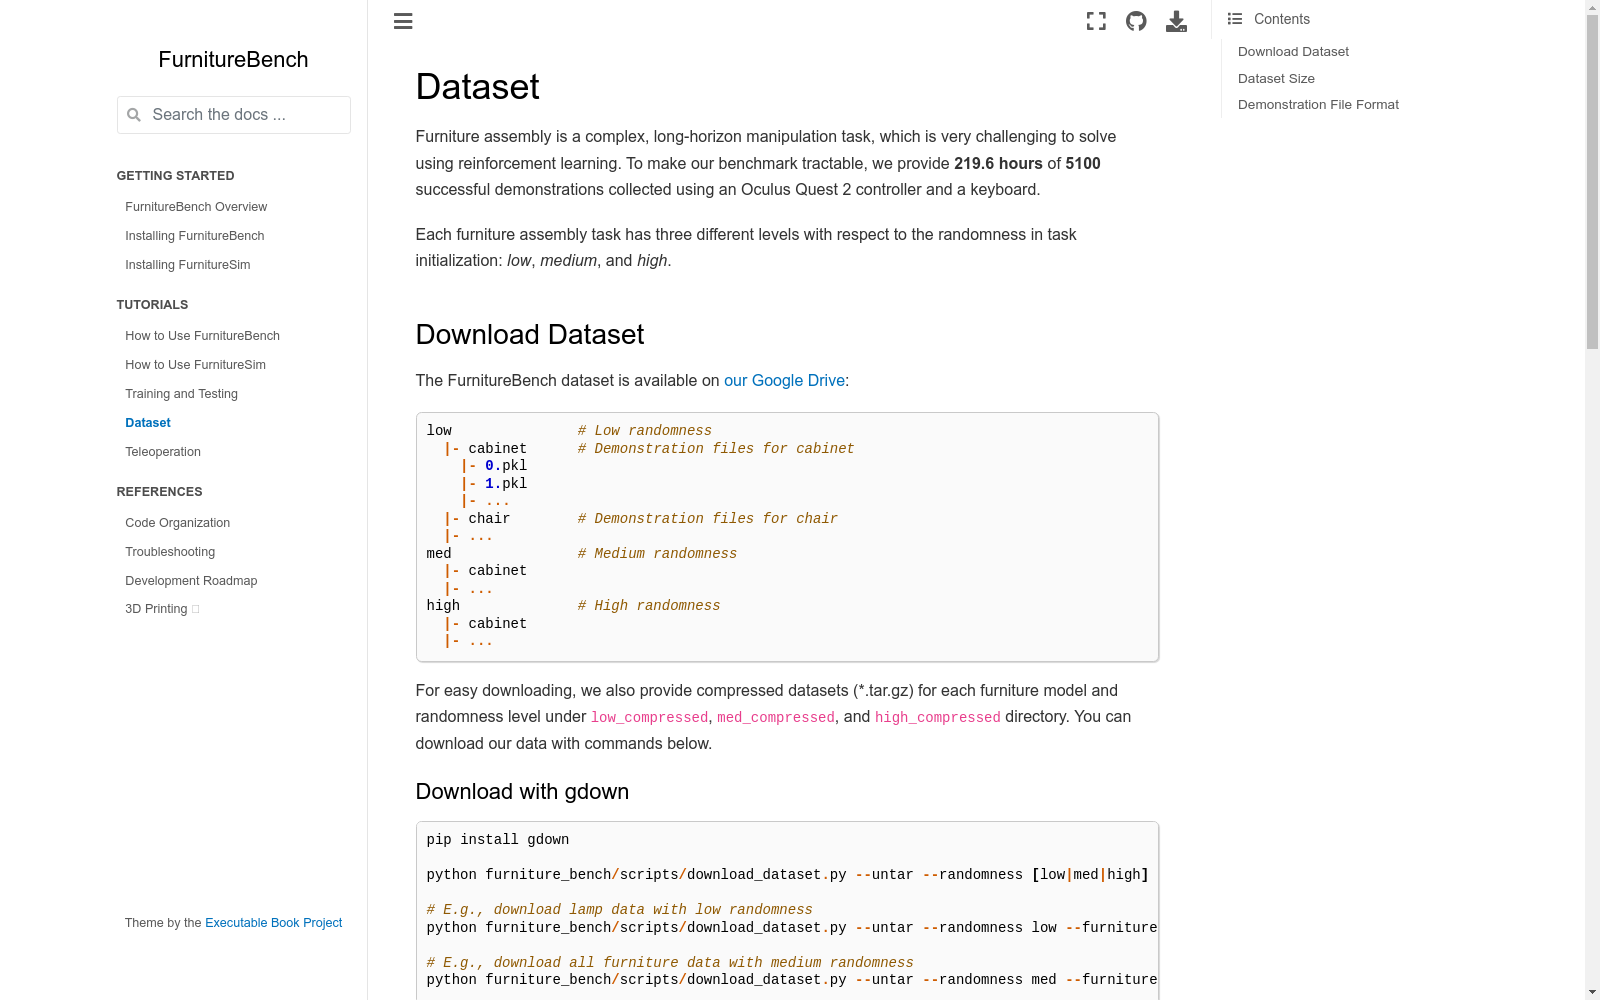Click the scrollbar down arrow
The height and width of the screenshot is (1000, 1600).
point(1592,992)
